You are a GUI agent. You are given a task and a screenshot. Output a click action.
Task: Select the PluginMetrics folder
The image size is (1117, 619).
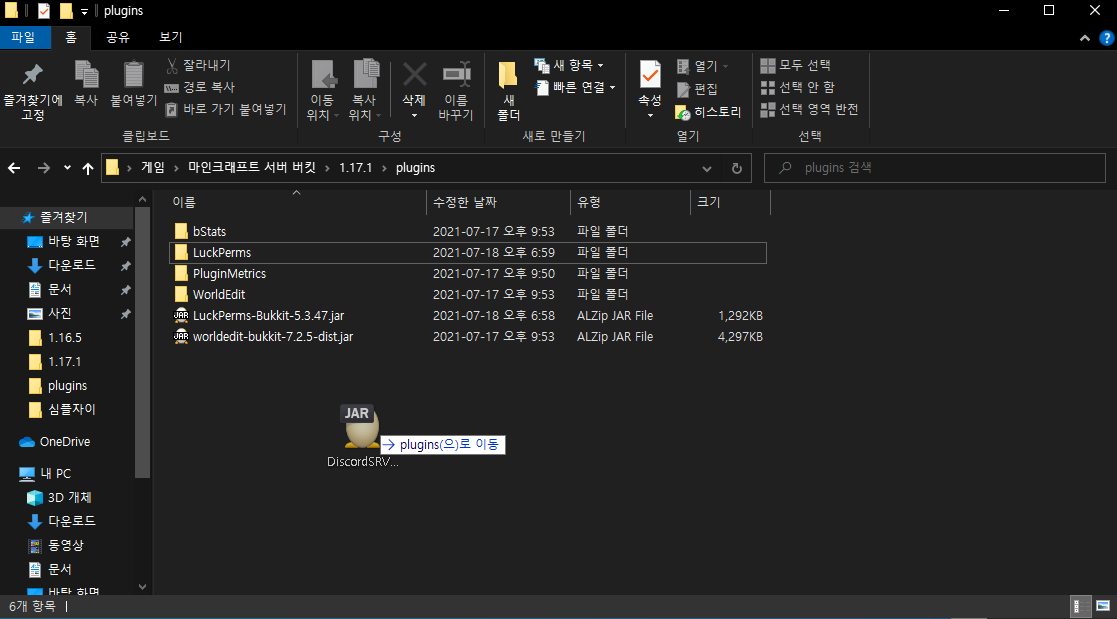[467, 274]
